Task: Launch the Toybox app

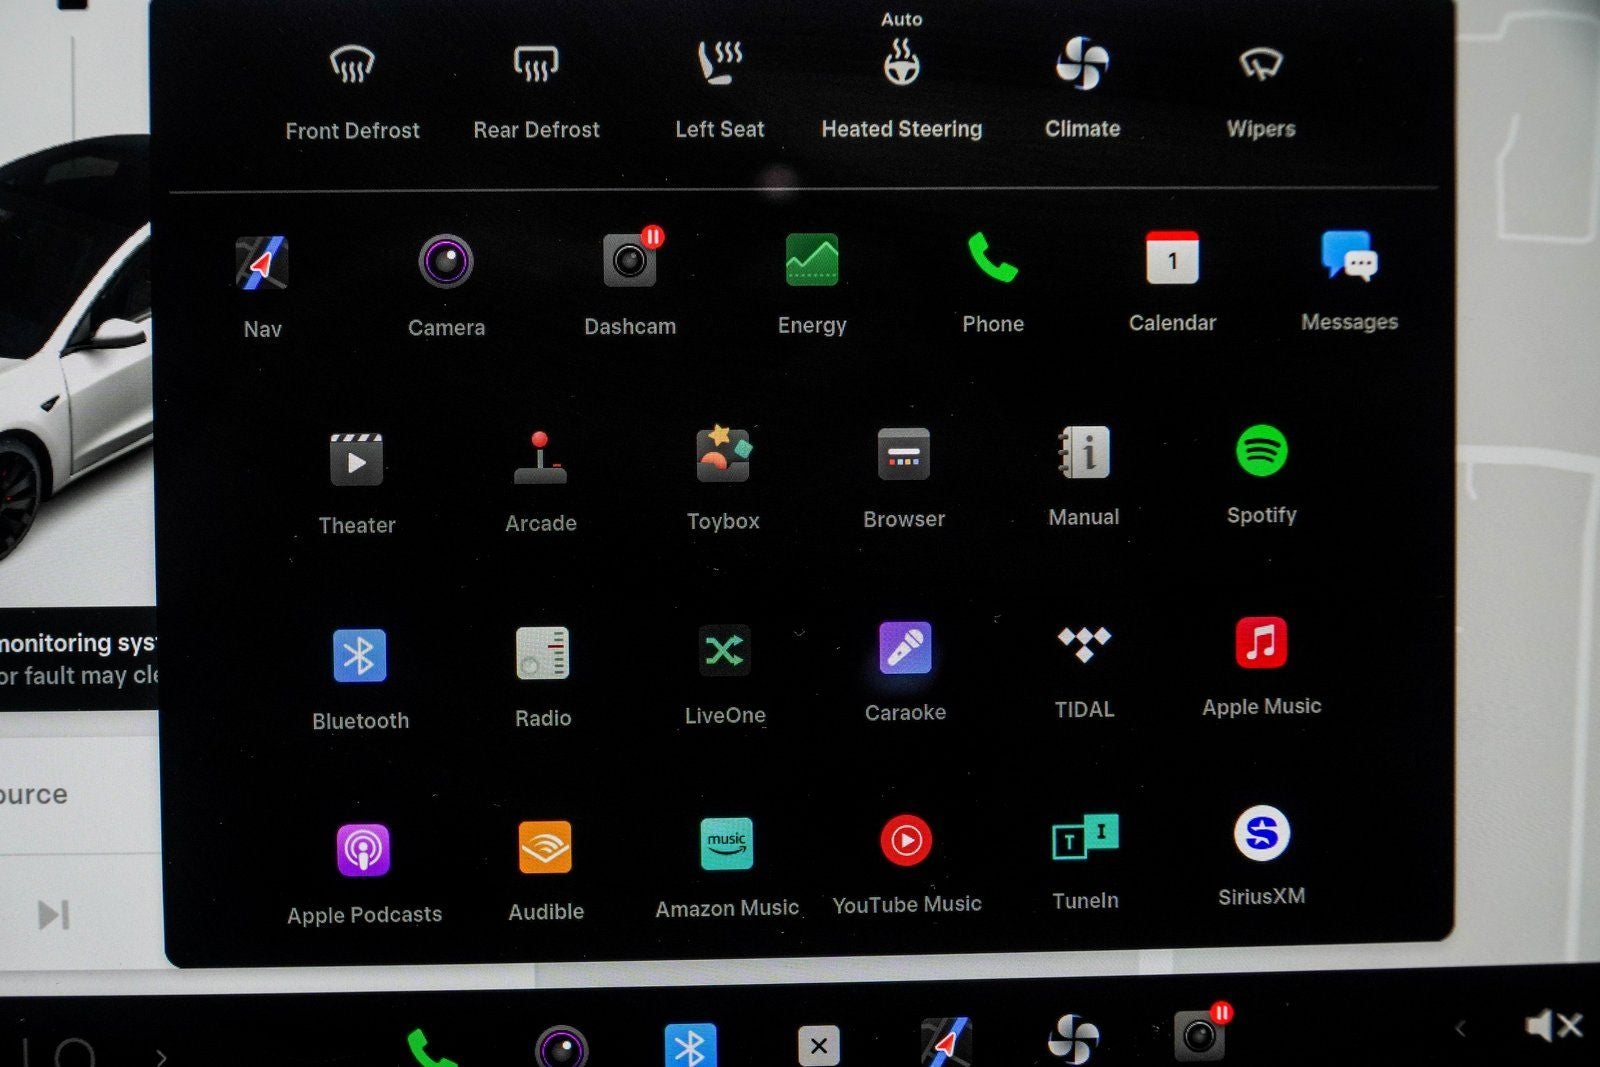Action: [723, 455]
